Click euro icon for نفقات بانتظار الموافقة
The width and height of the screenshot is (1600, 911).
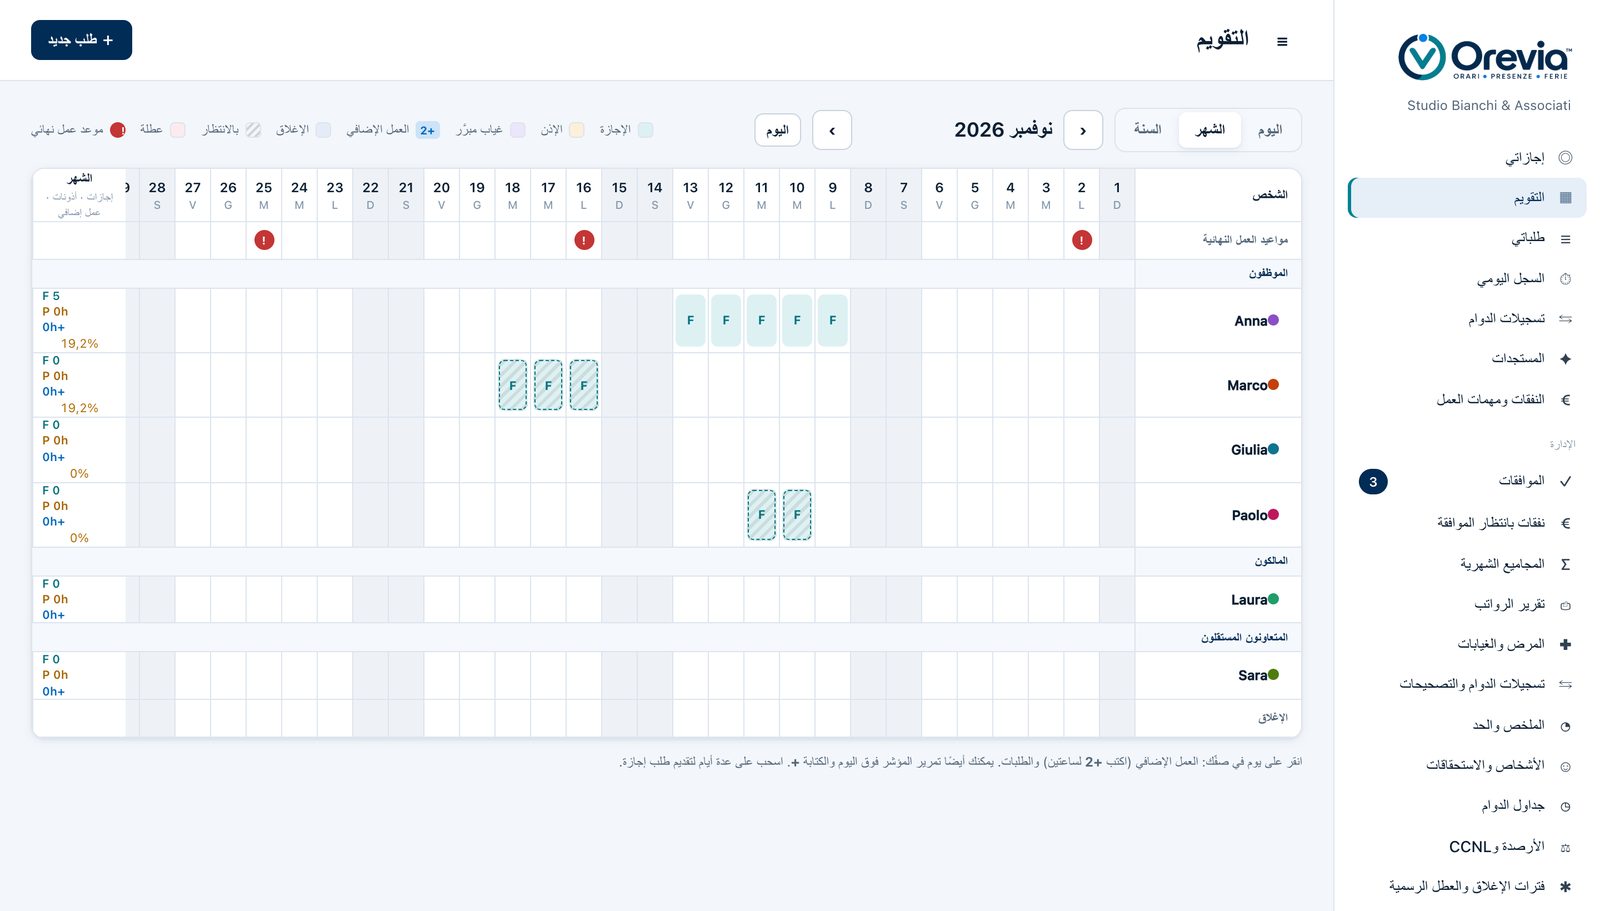pyautogui.click(x=1565, y=523)
